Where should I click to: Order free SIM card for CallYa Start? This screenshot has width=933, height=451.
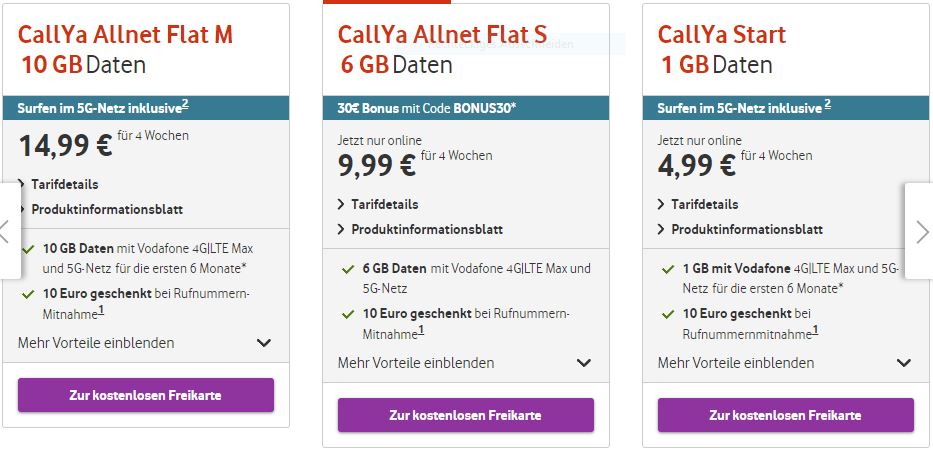[x=786, y=415]
